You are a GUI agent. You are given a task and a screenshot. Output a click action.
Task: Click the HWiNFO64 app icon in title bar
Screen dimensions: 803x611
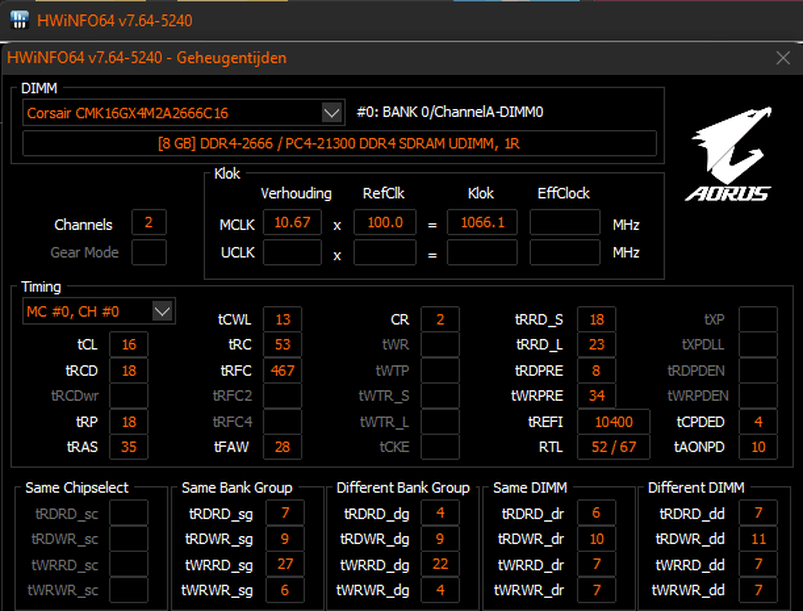tap(19, 20)
